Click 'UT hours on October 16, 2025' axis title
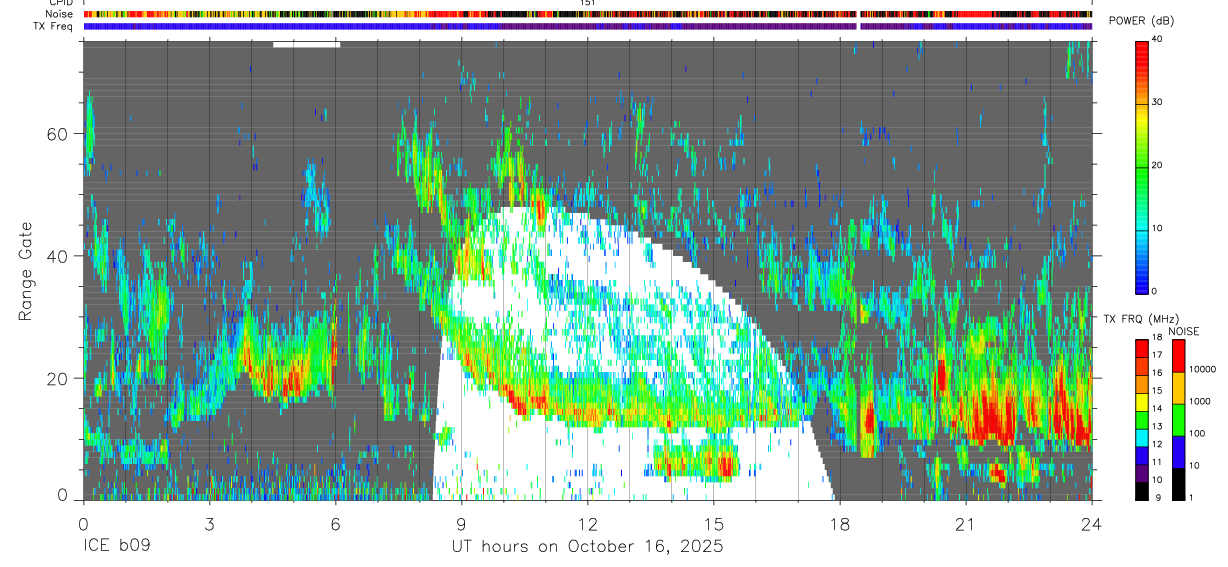The image size is (1228, 567). [x=587, y=547]
